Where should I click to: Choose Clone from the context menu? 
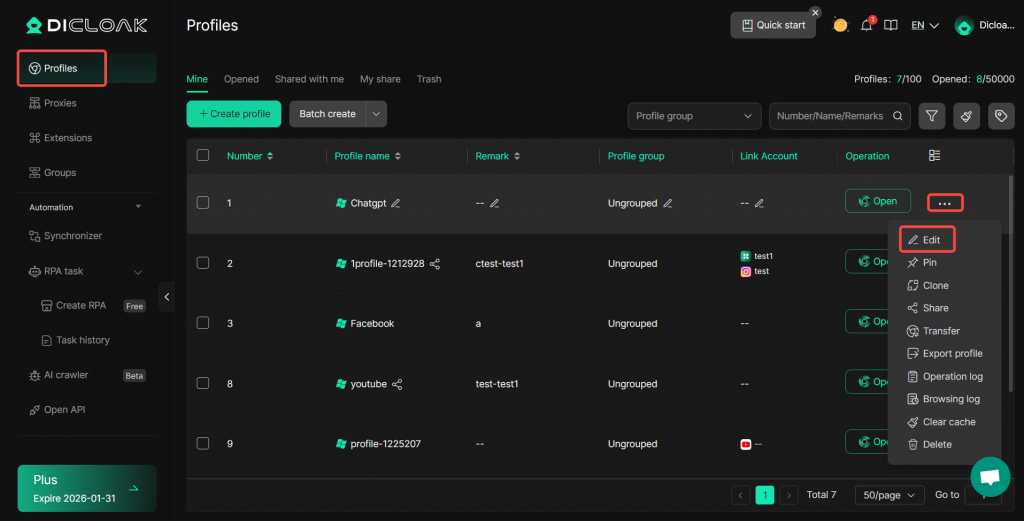pos(935,285)
